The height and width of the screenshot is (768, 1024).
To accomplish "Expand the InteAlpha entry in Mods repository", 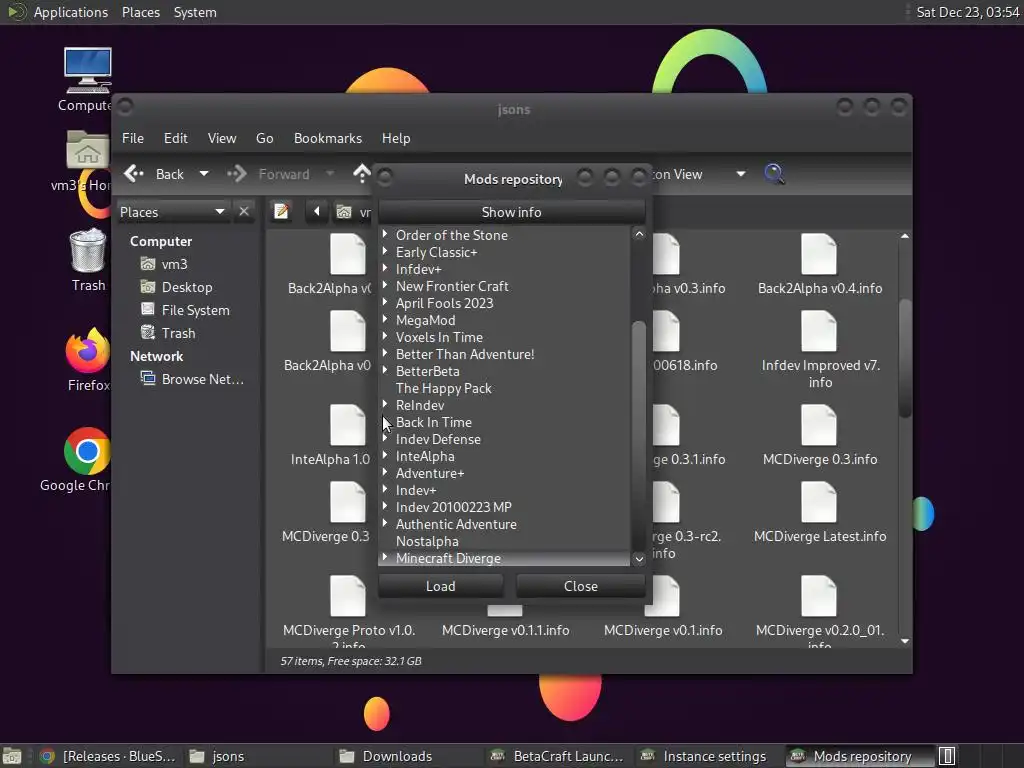I will pyautogui.click(x=385, y=455).
